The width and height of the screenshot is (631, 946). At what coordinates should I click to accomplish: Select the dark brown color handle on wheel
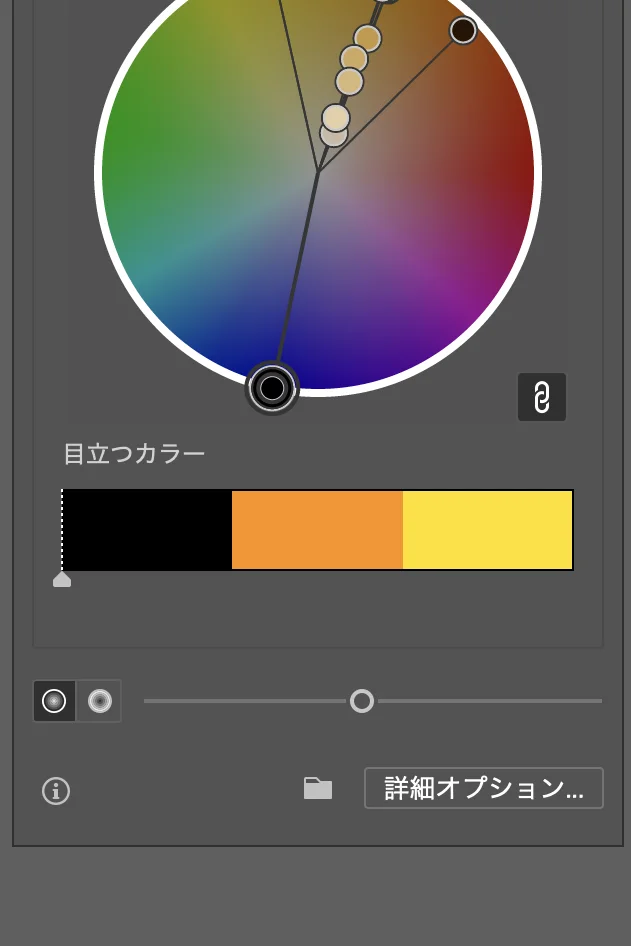(463, 30)
